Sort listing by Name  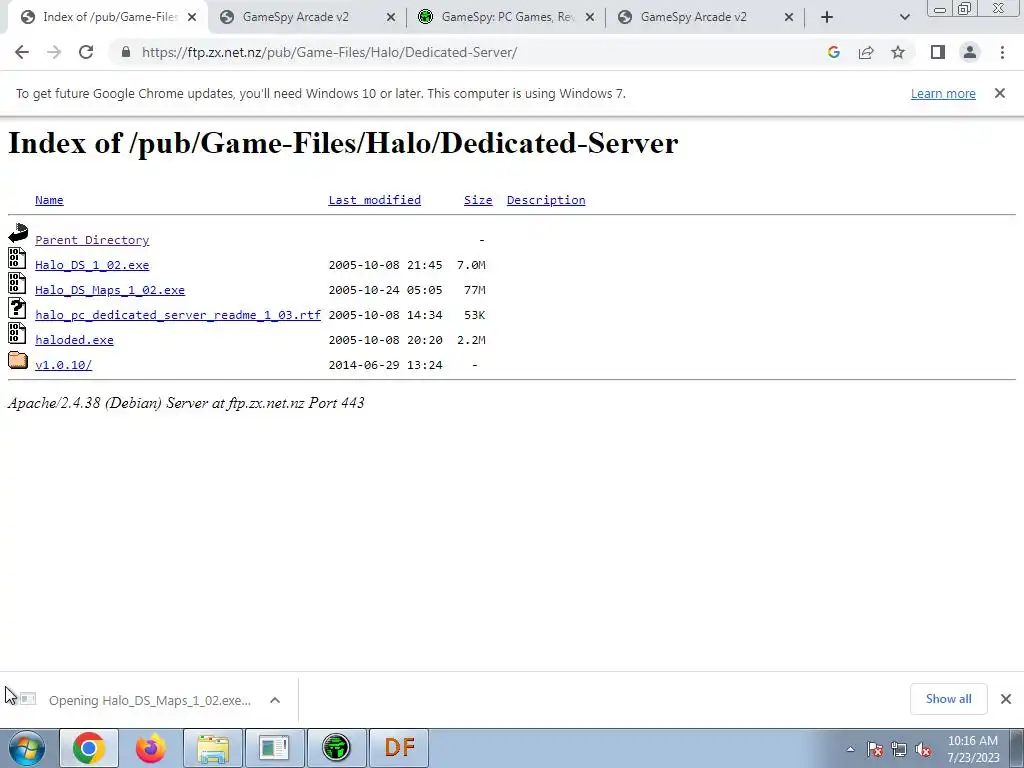[49, 200]
